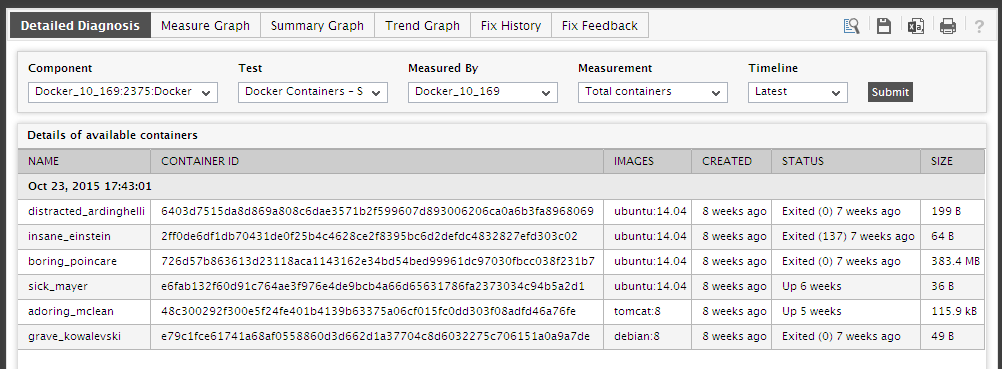Select the Trend Graph tab

422,26
